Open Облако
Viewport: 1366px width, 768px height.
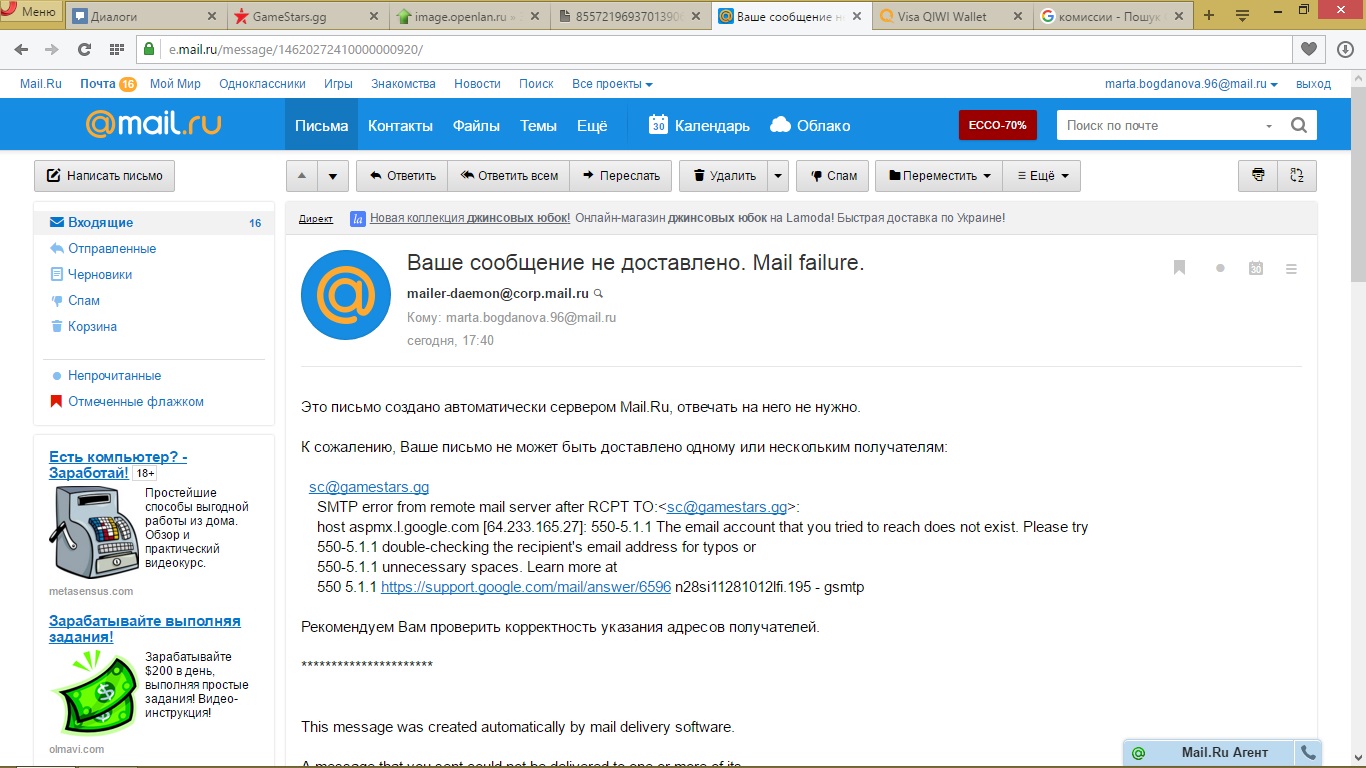point(810,125)
